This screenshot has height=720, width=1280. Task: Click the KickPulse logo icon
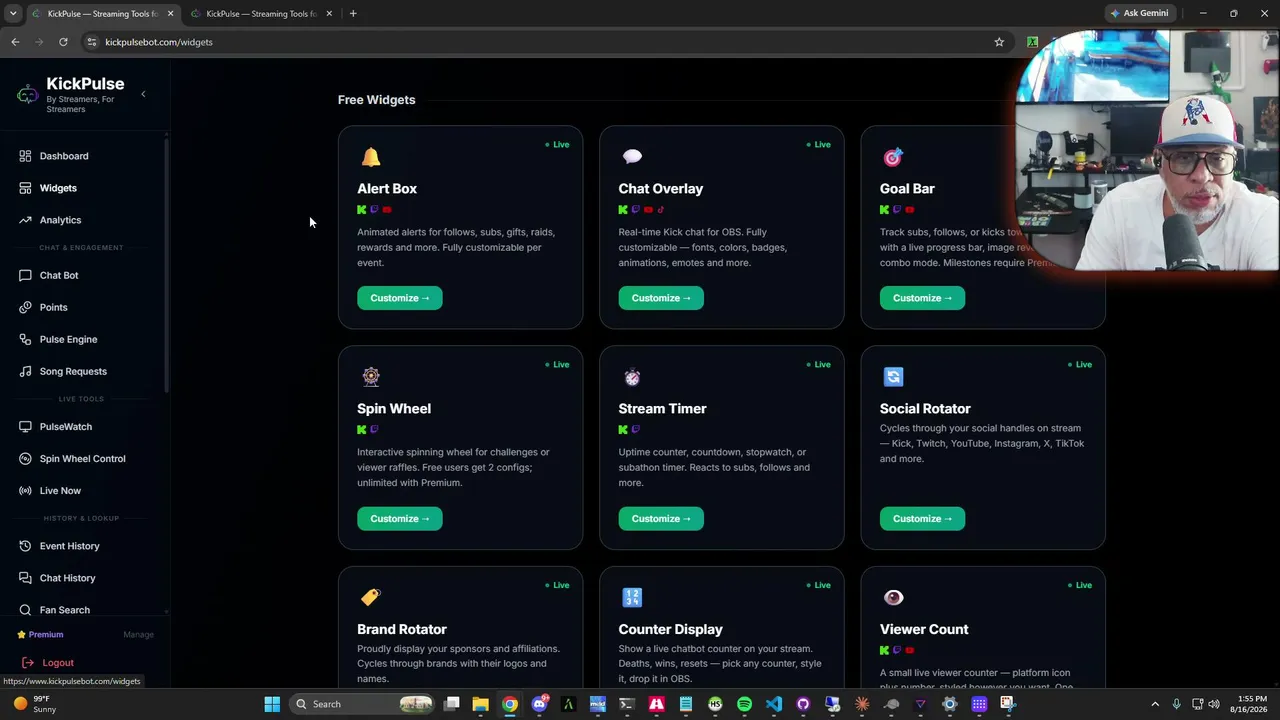click(x=27, y=94)
